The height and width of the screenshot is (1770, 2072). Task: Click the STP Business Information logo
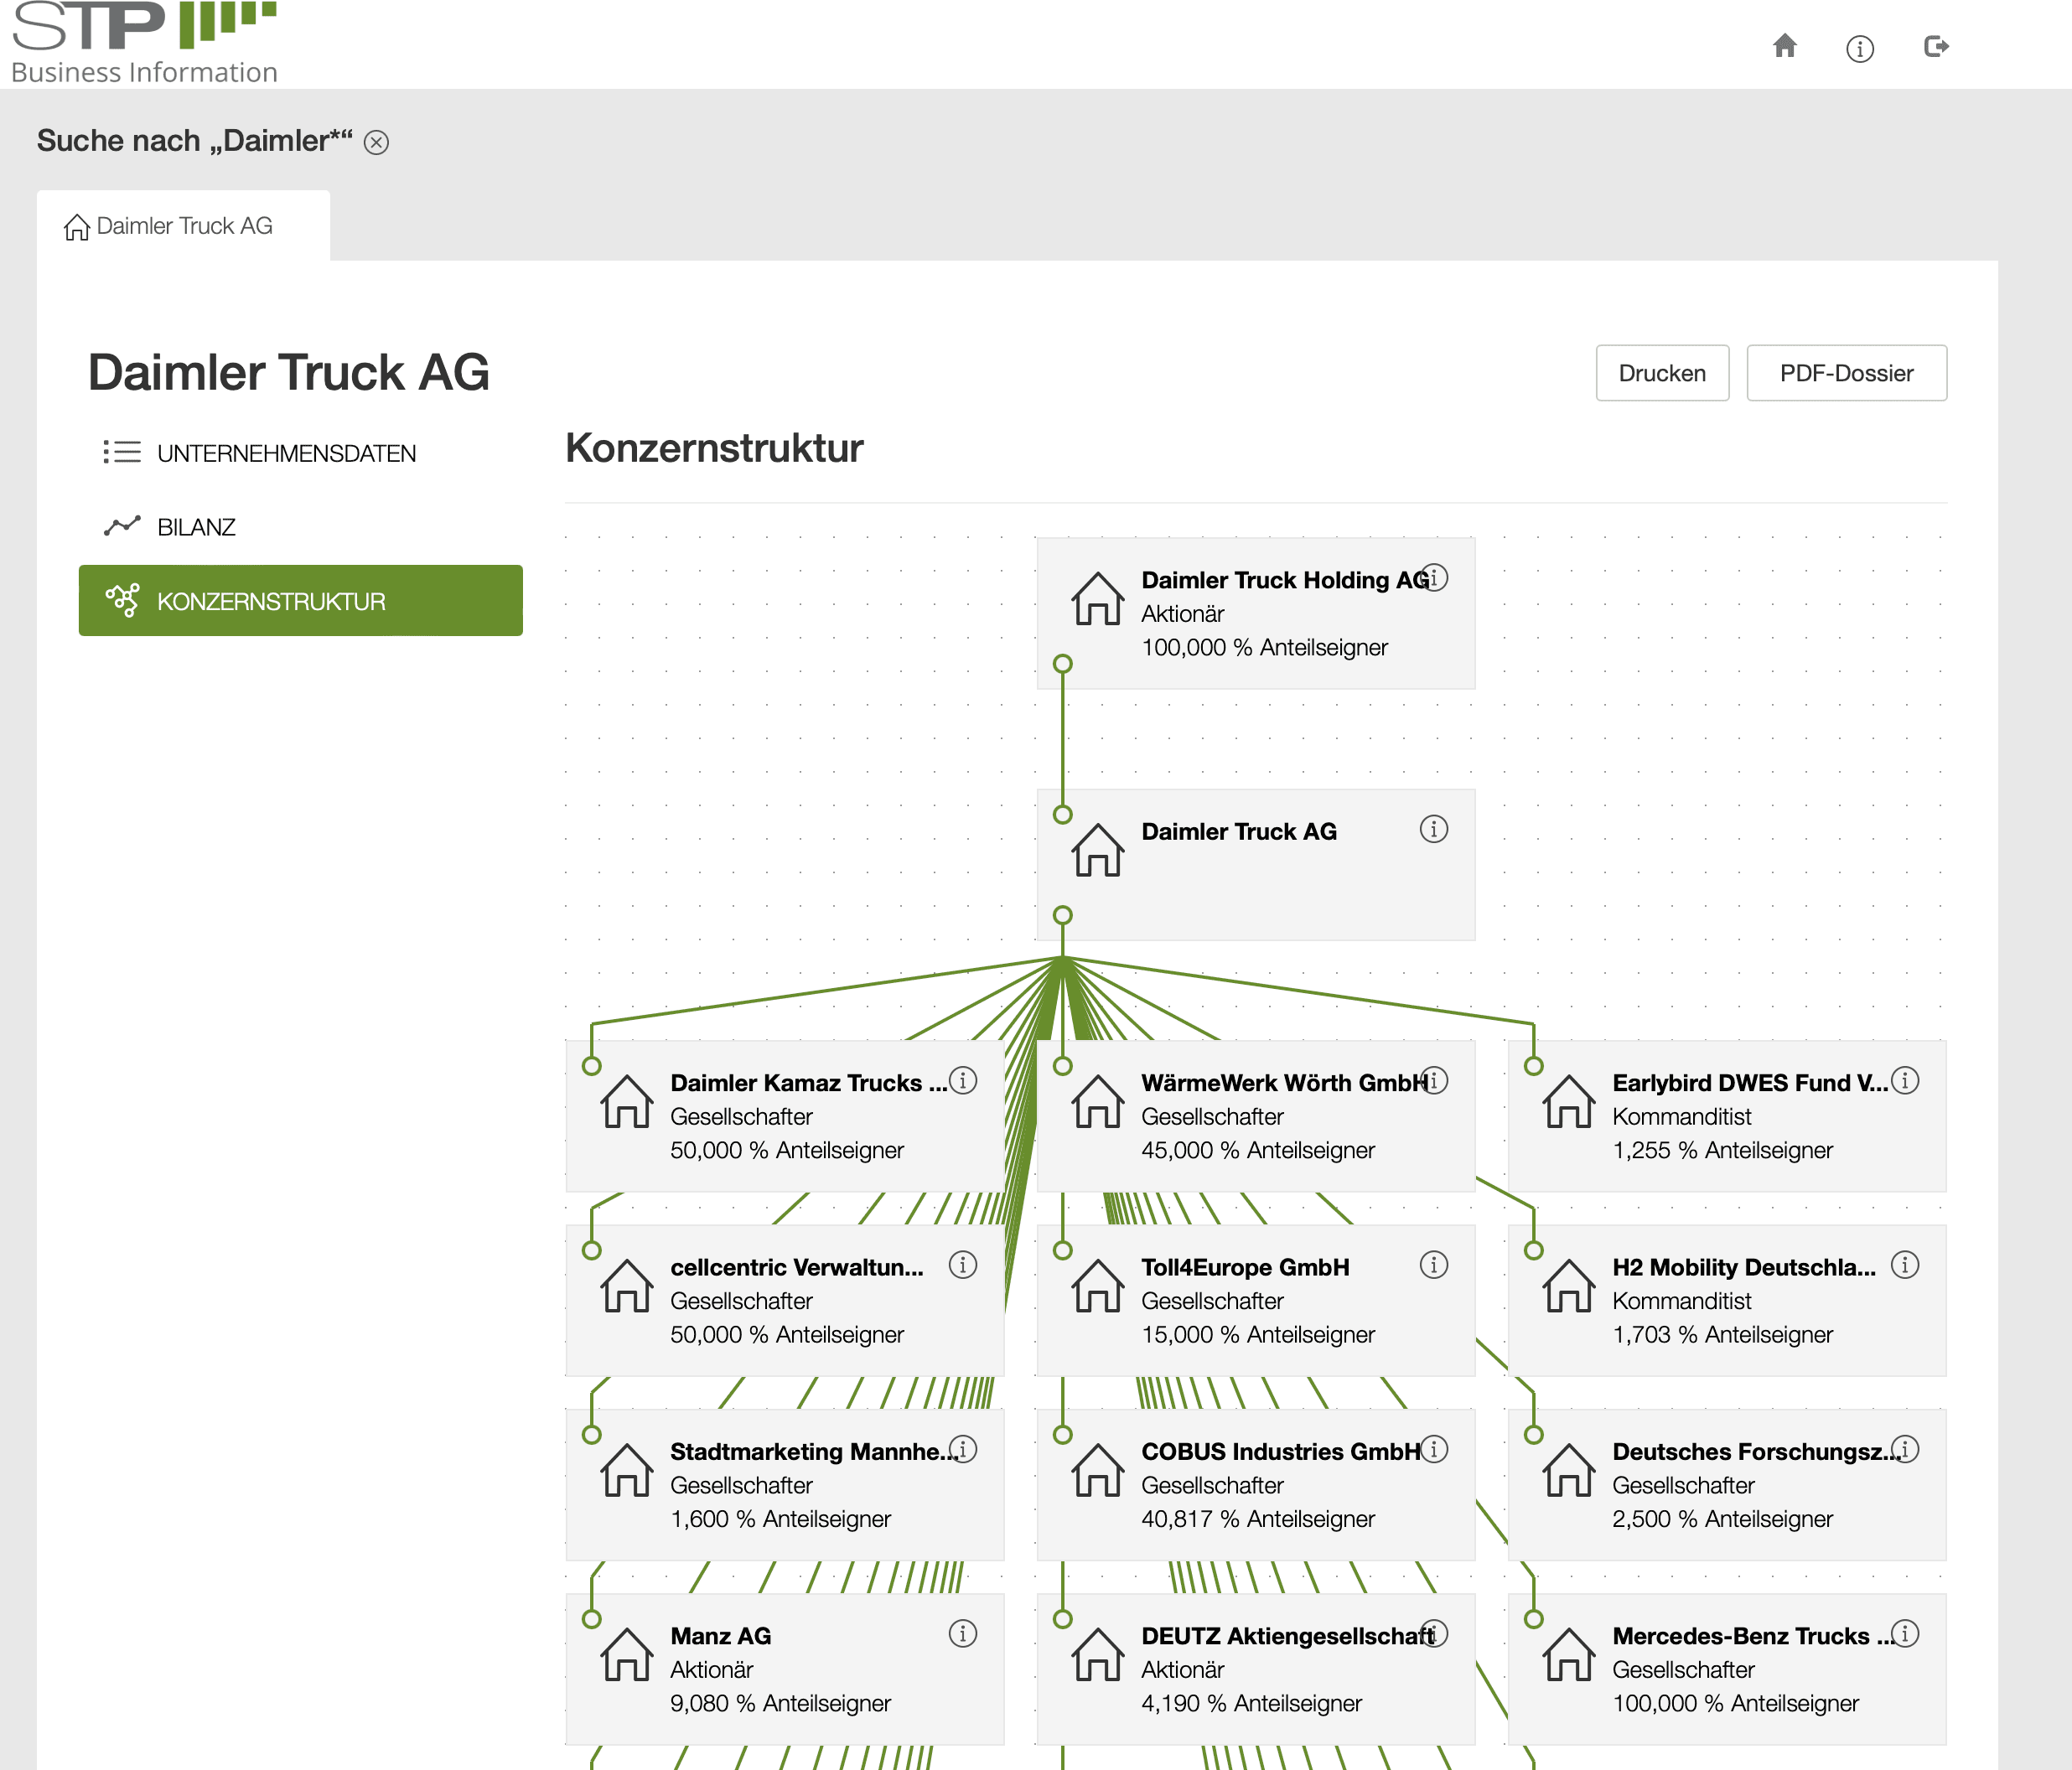[145, 42]
